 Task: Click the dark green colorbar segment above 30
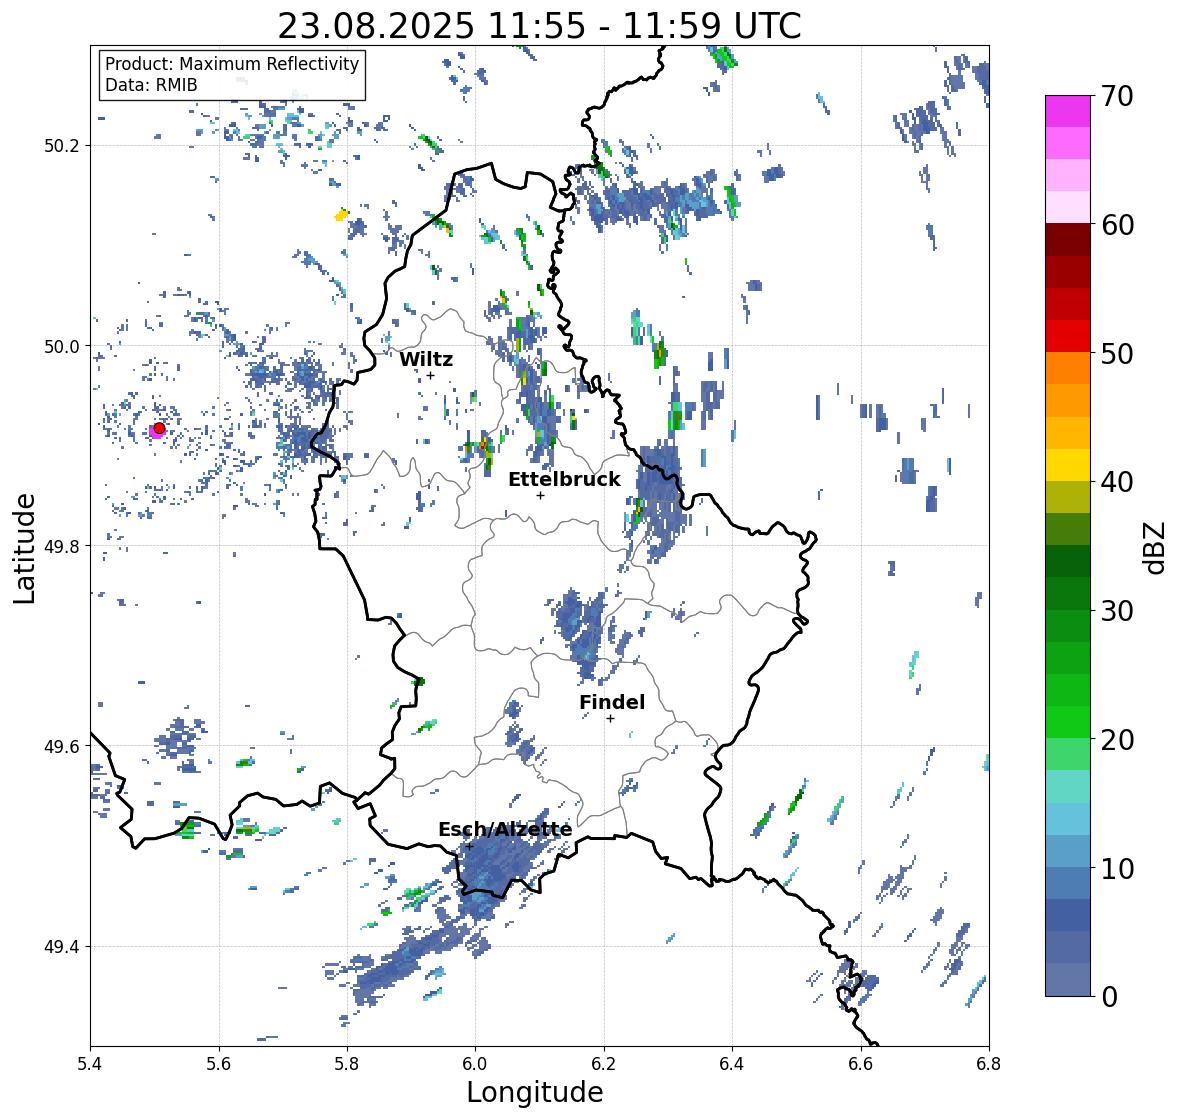pyautogui.click(x=1068, y=594)
